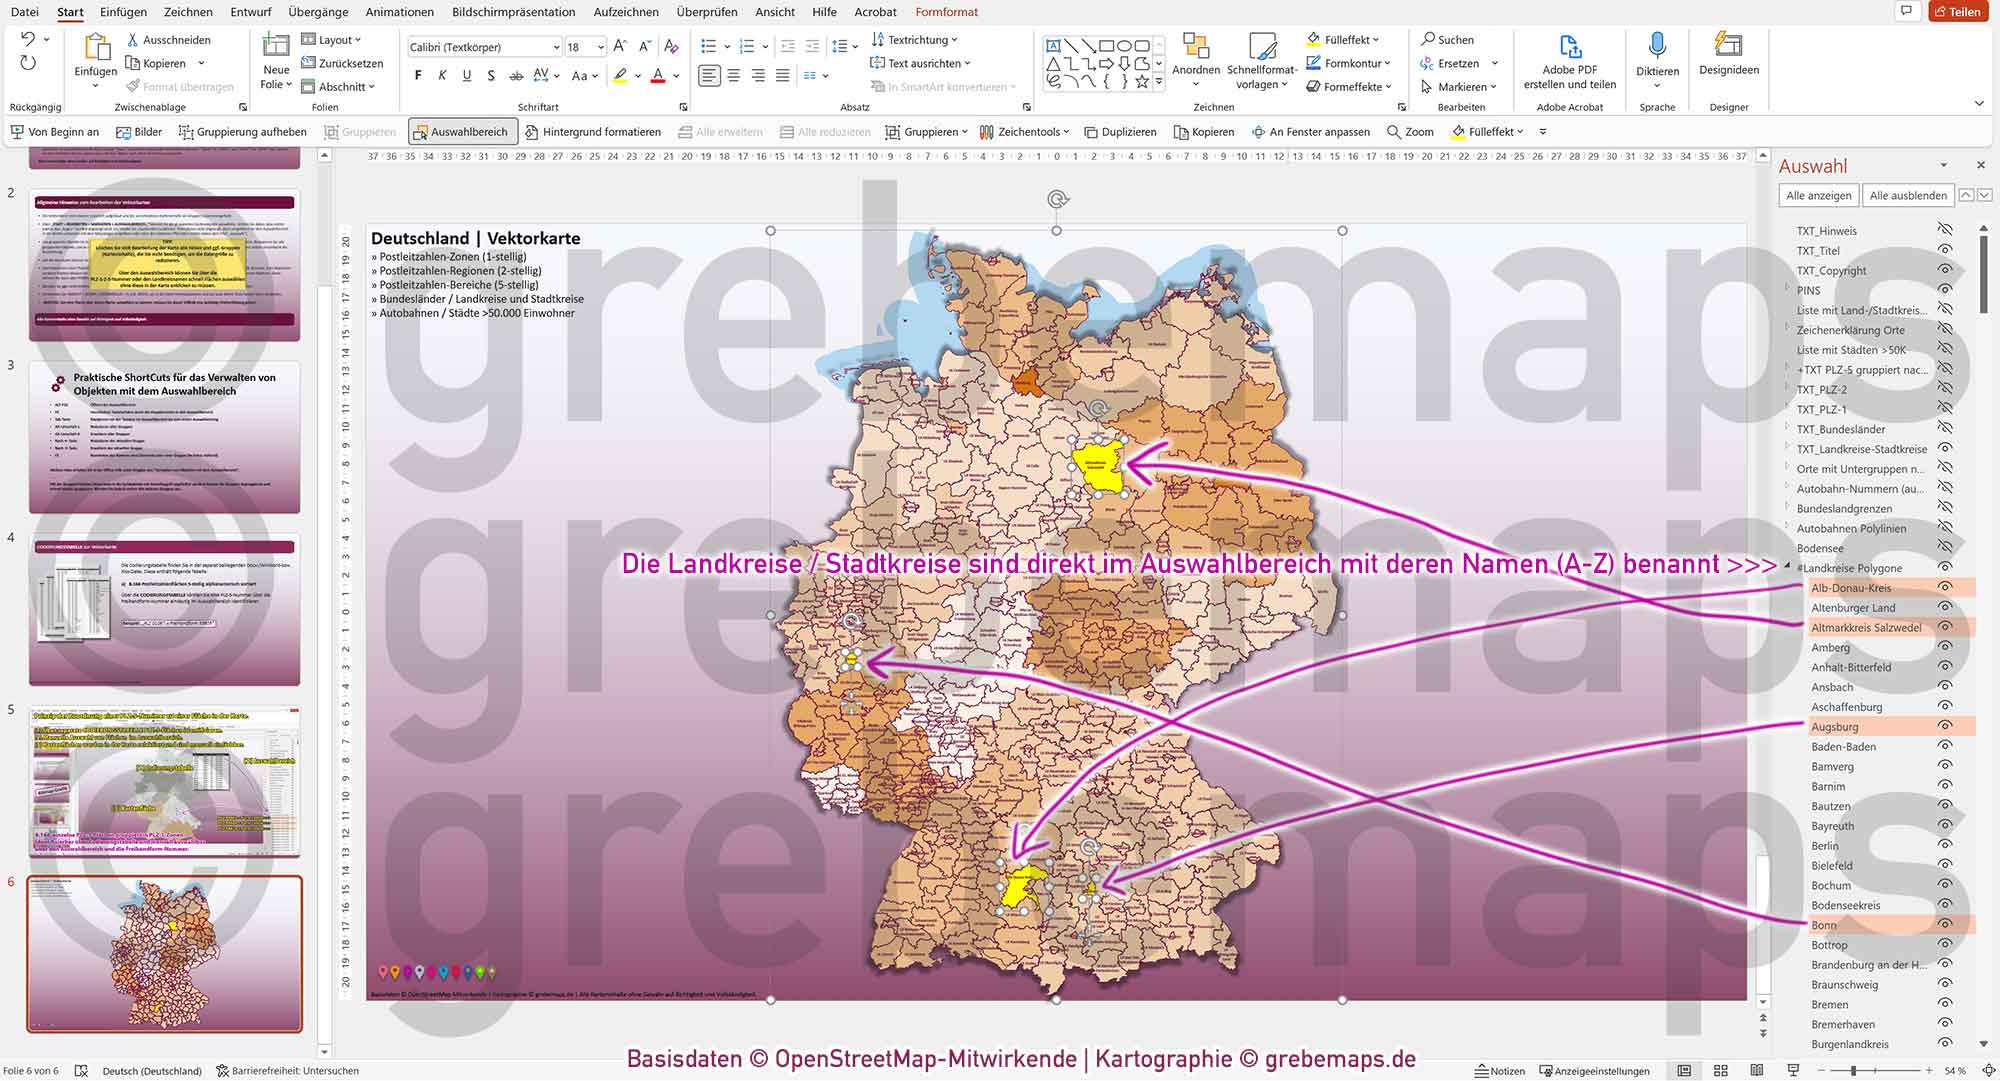
Task: Switch to the Formformat tab
Action: pos(946,12)
